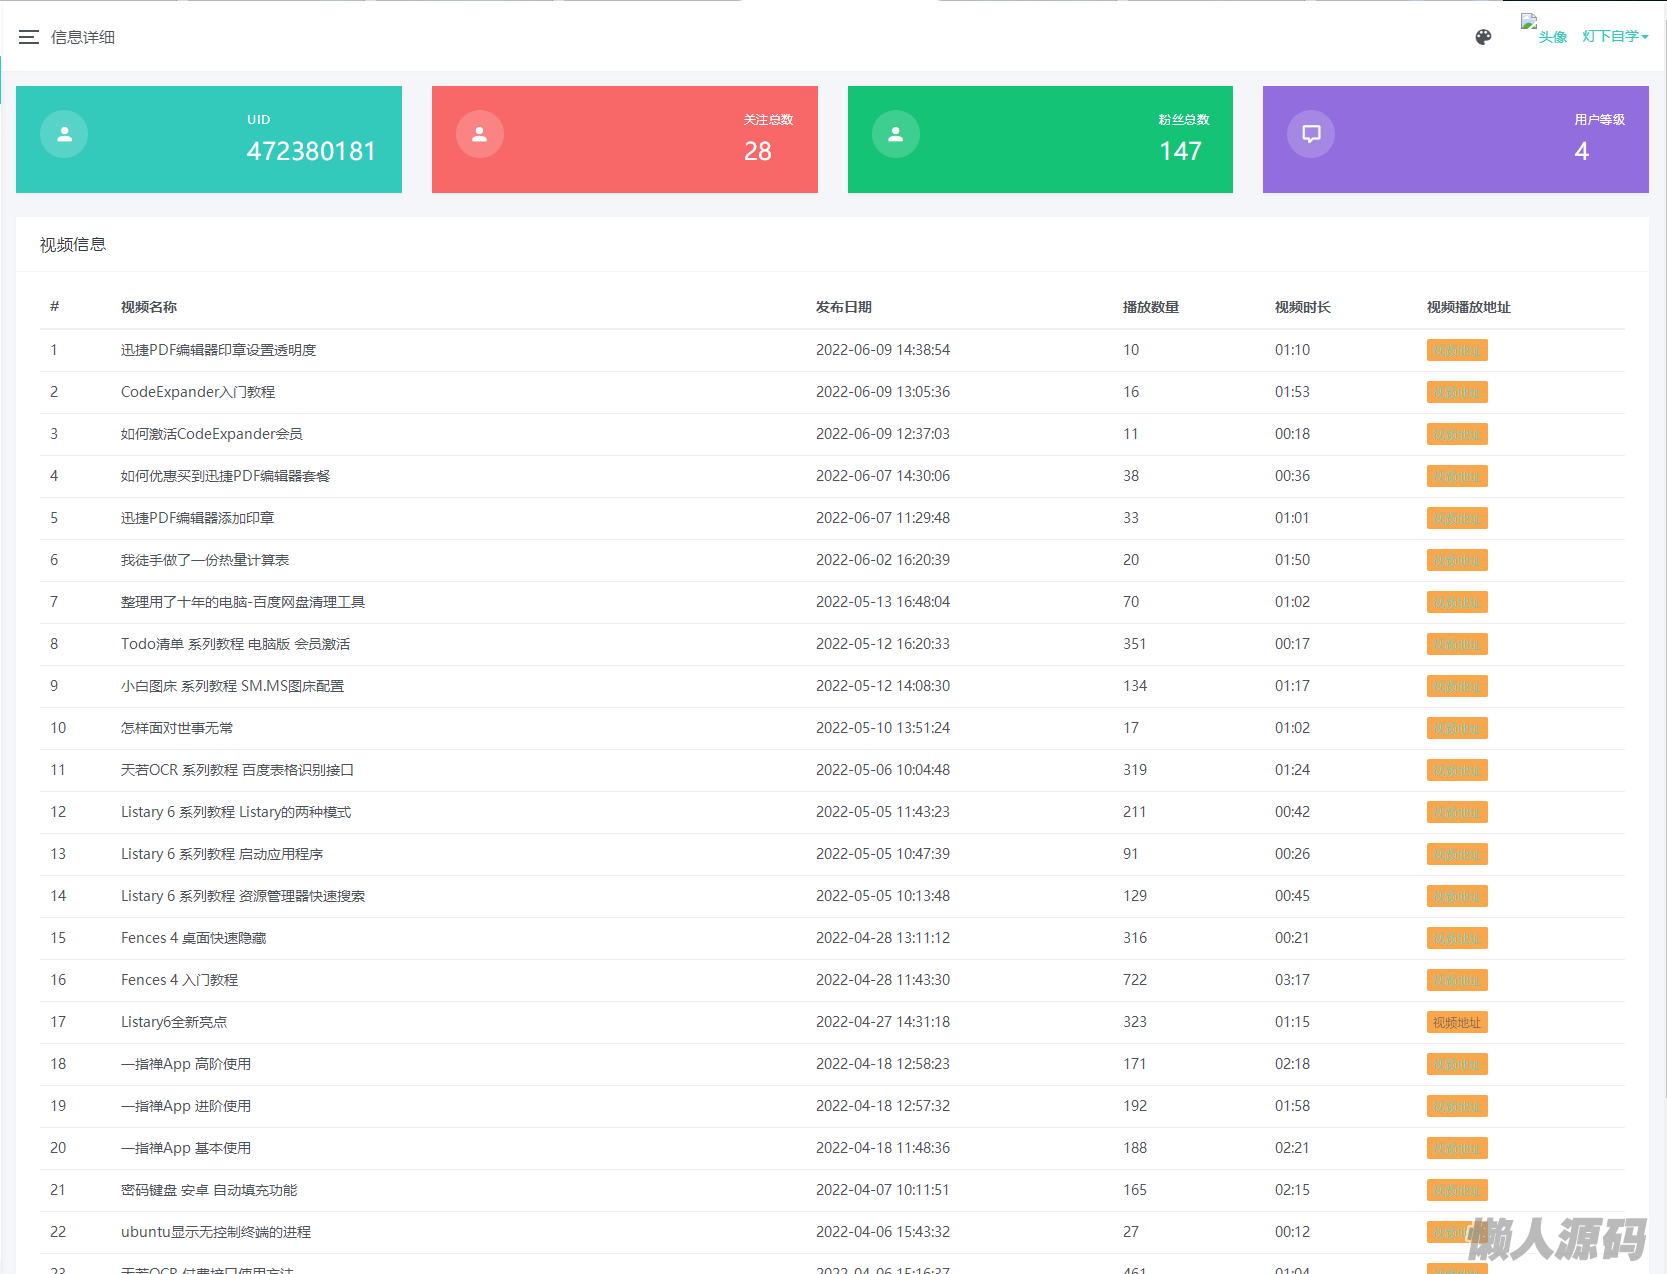Click the 发布日期 column header
This screenshot has height=1274, width=1667.
click(x=843, y=307)
